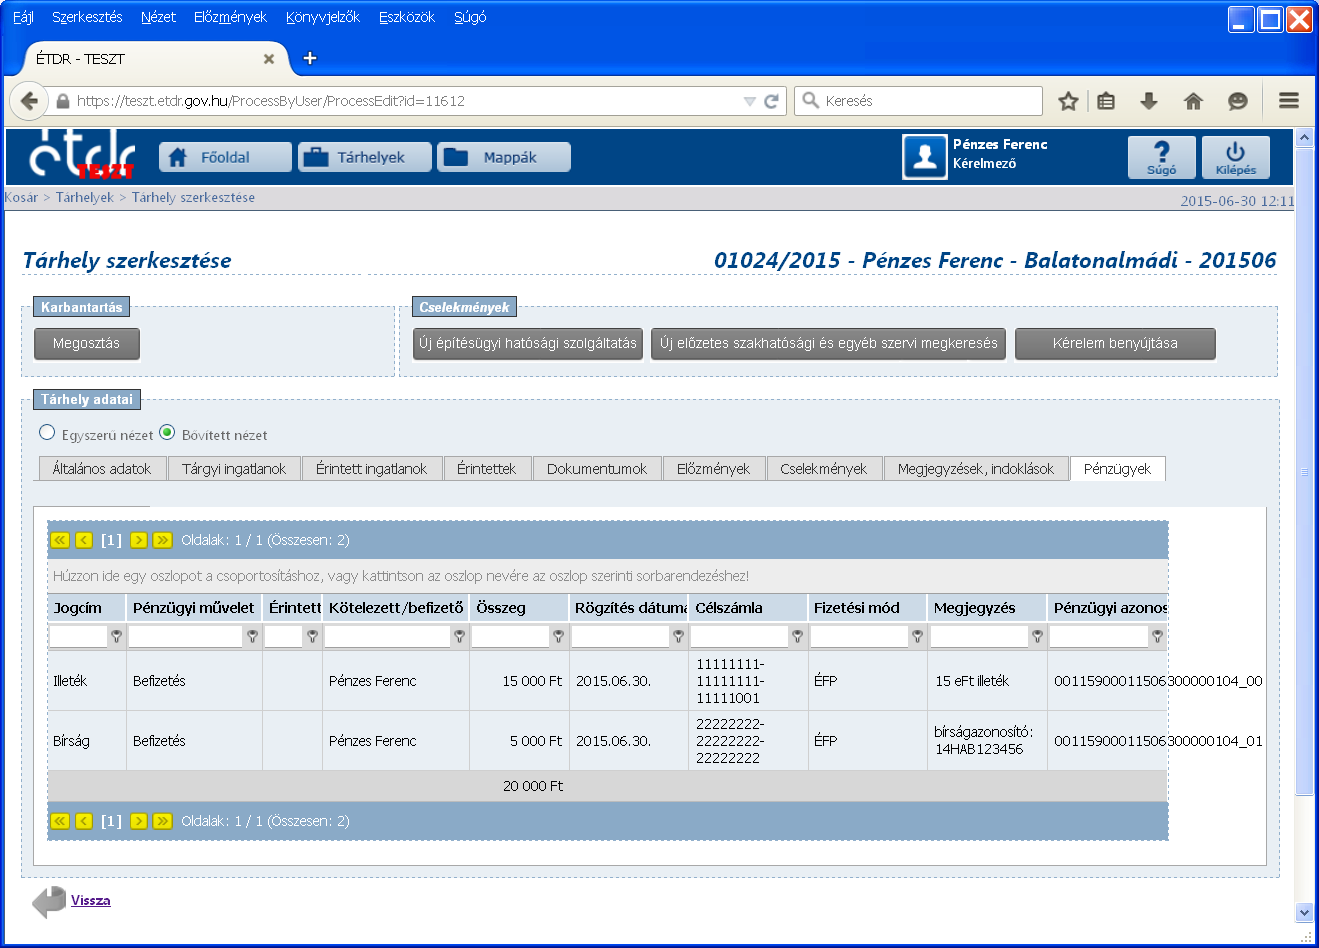
Task: Bookmark this page with star icon
Action: pos(1068,101)
